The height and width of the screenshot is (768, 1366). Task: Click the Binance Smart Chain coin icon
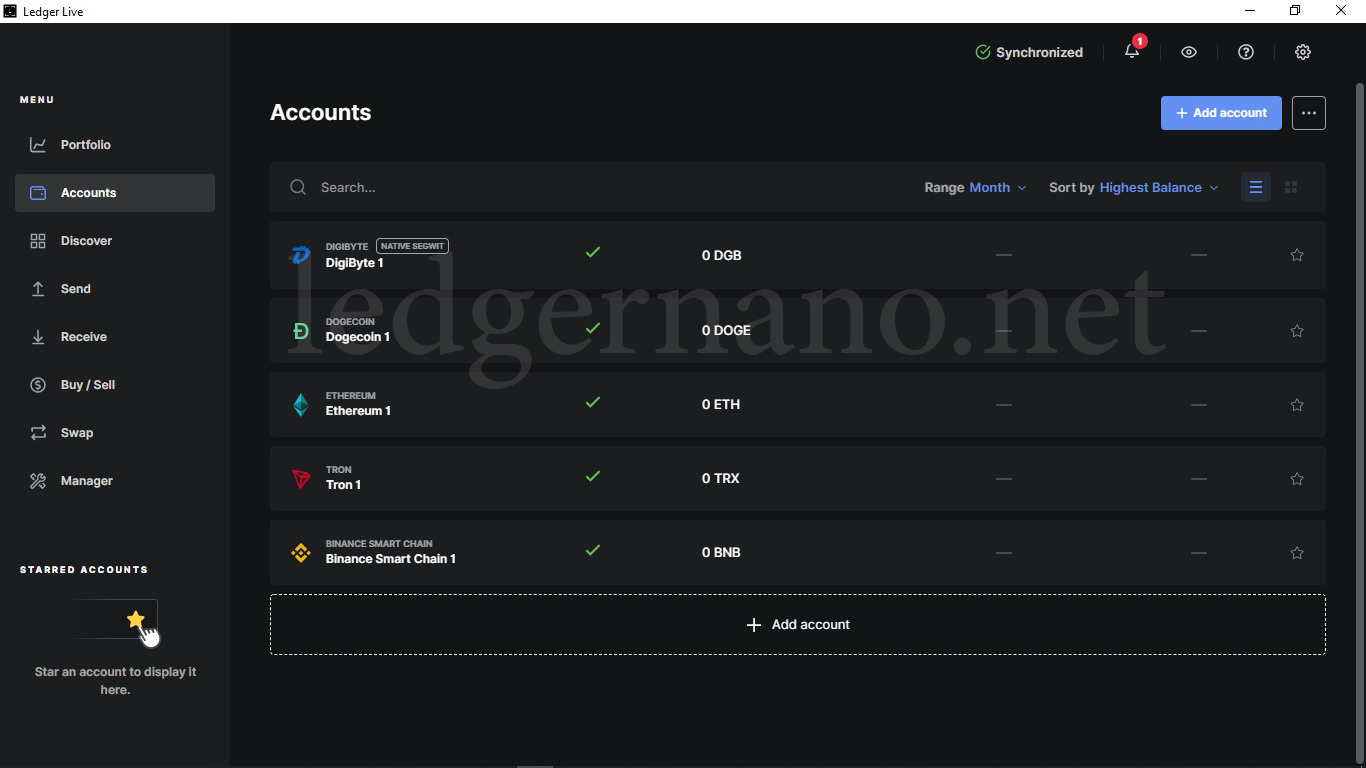[x=300, y=553]
